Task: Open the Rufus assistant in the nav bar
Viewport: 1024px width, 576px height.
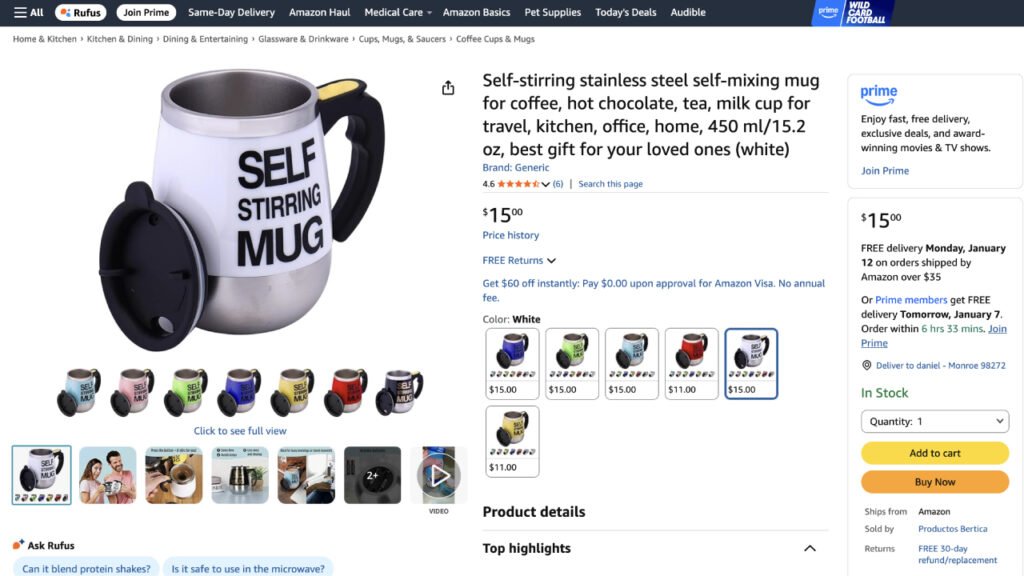Action: [x=81, y=12]
